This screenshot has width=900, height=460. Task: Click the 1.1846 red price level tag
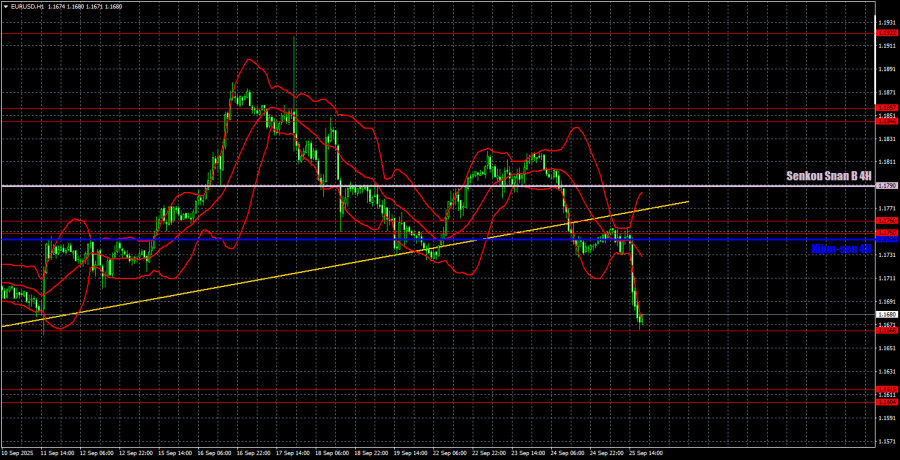click(885, 121)
